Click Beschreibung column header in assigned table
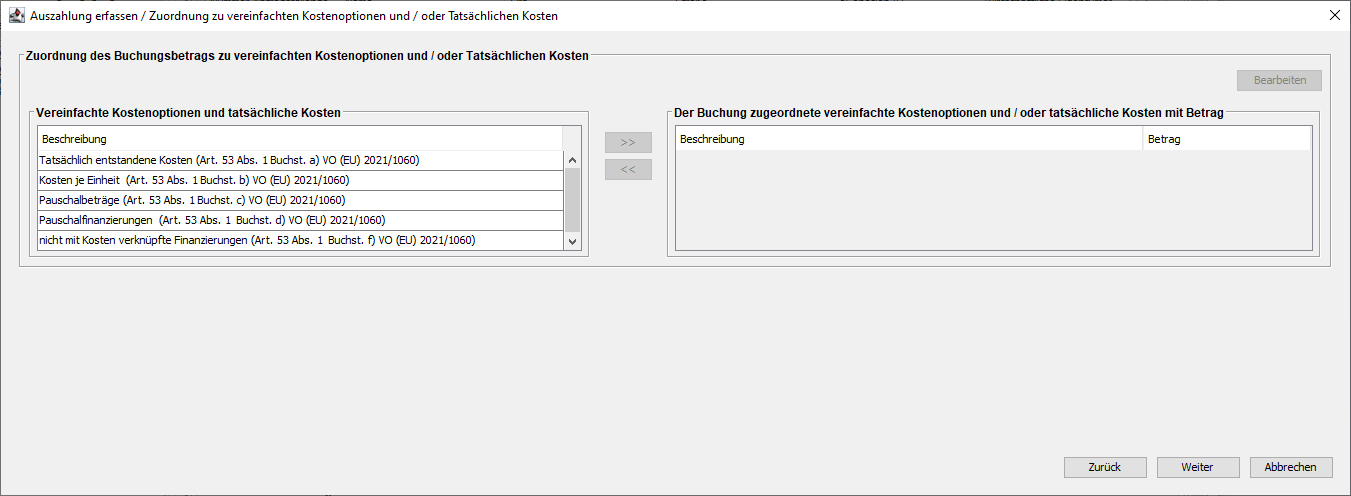The width and height of the screenshot is (1351, 496). (x=908, y=139)
